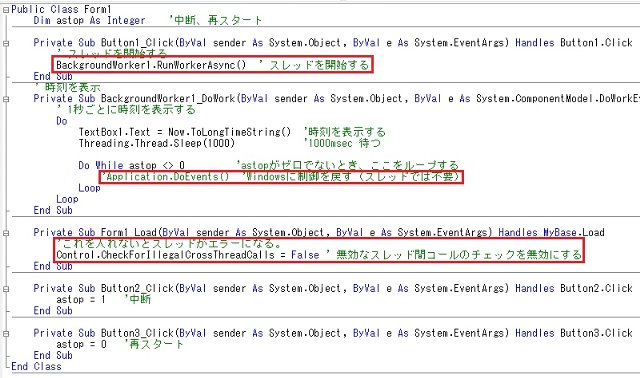640x378 pixels.
Task: Click 'Control.CheckForIllegalCrossThreadCalls = False' statement
Action: (x=188, y=255)
